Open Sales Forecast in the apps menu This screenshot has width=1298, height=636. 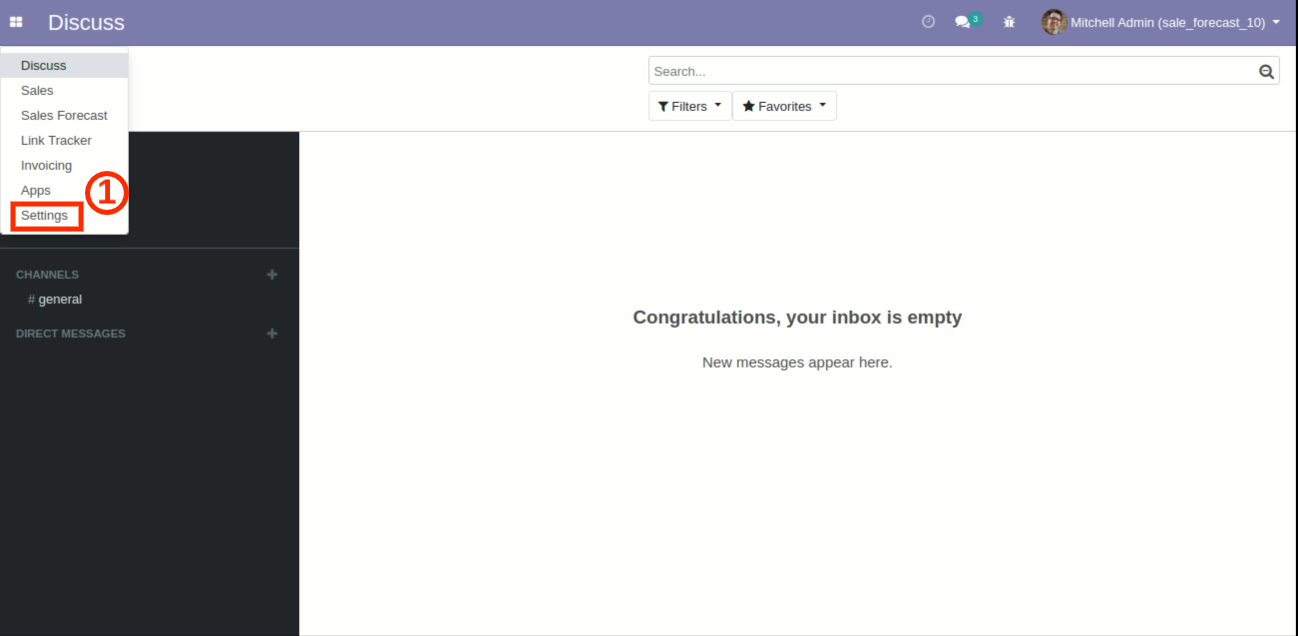pos(64,116)
